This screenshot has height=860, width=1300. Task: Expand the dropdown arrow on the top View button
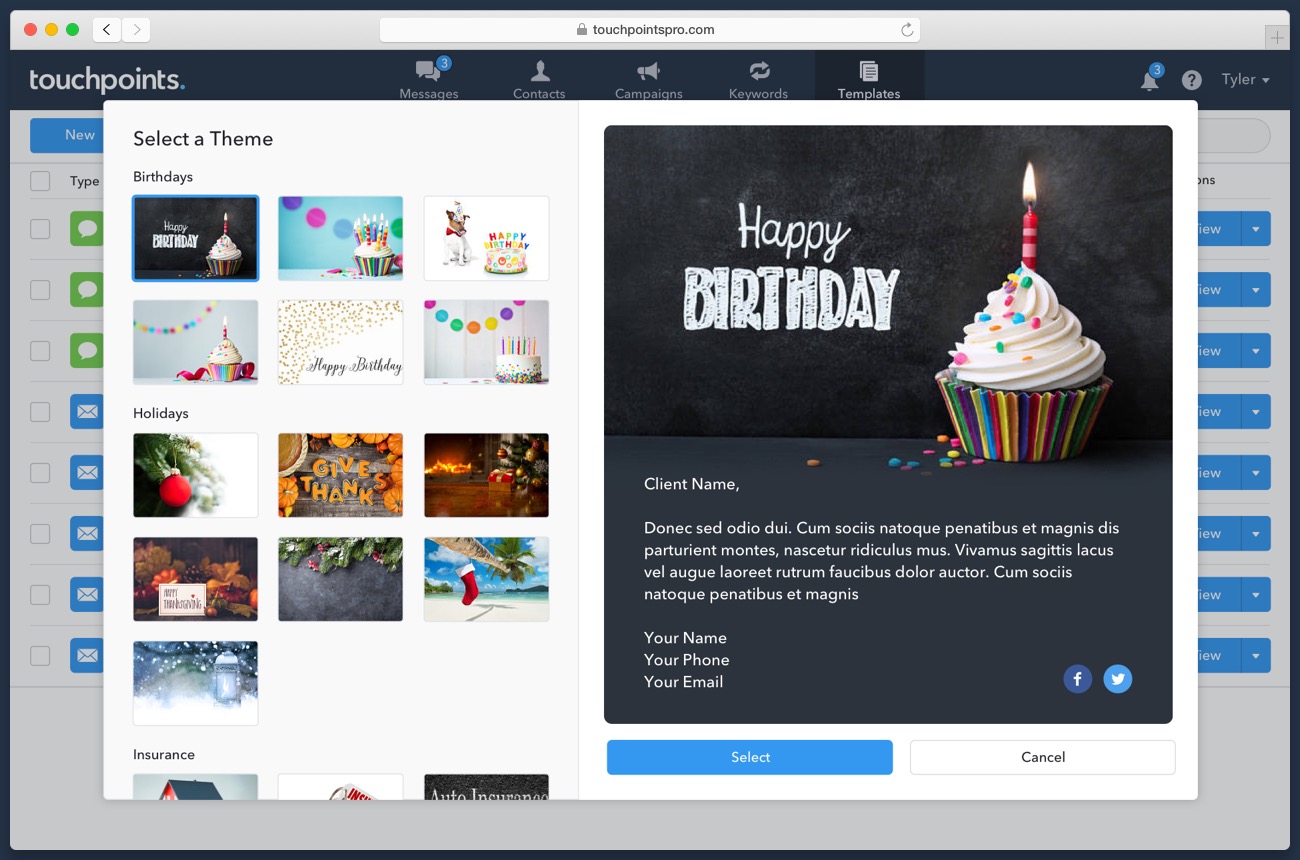pos(1255,228)
